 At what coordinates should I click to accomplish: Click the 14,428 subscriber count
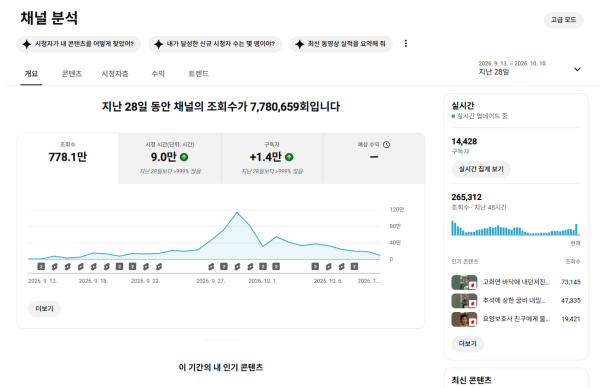click(464, 142)
